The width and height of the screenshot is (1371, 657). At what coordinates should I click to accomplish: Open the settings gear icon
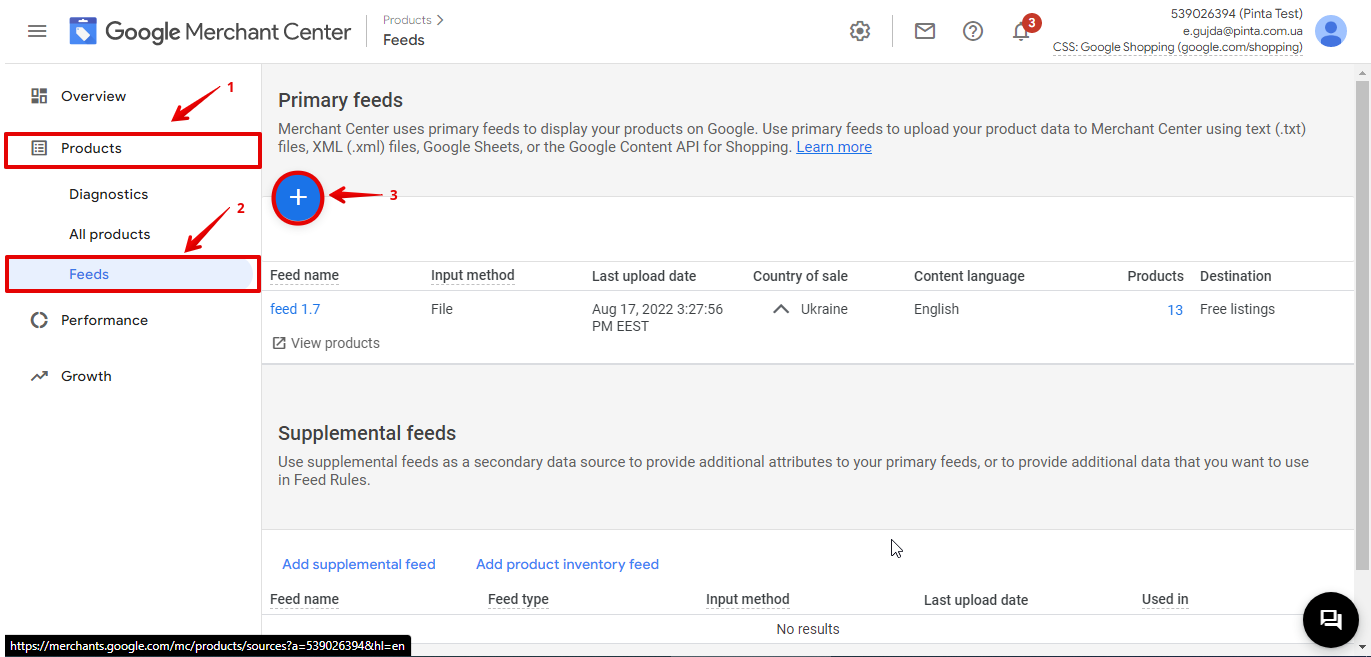[860, 31]
